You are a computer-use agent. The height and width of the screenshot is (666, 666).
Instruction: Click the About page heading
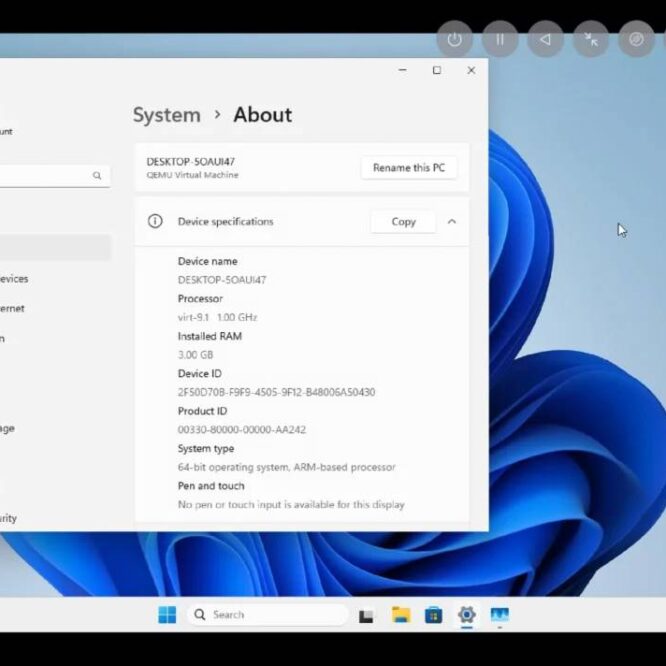(x=262, y=115)
